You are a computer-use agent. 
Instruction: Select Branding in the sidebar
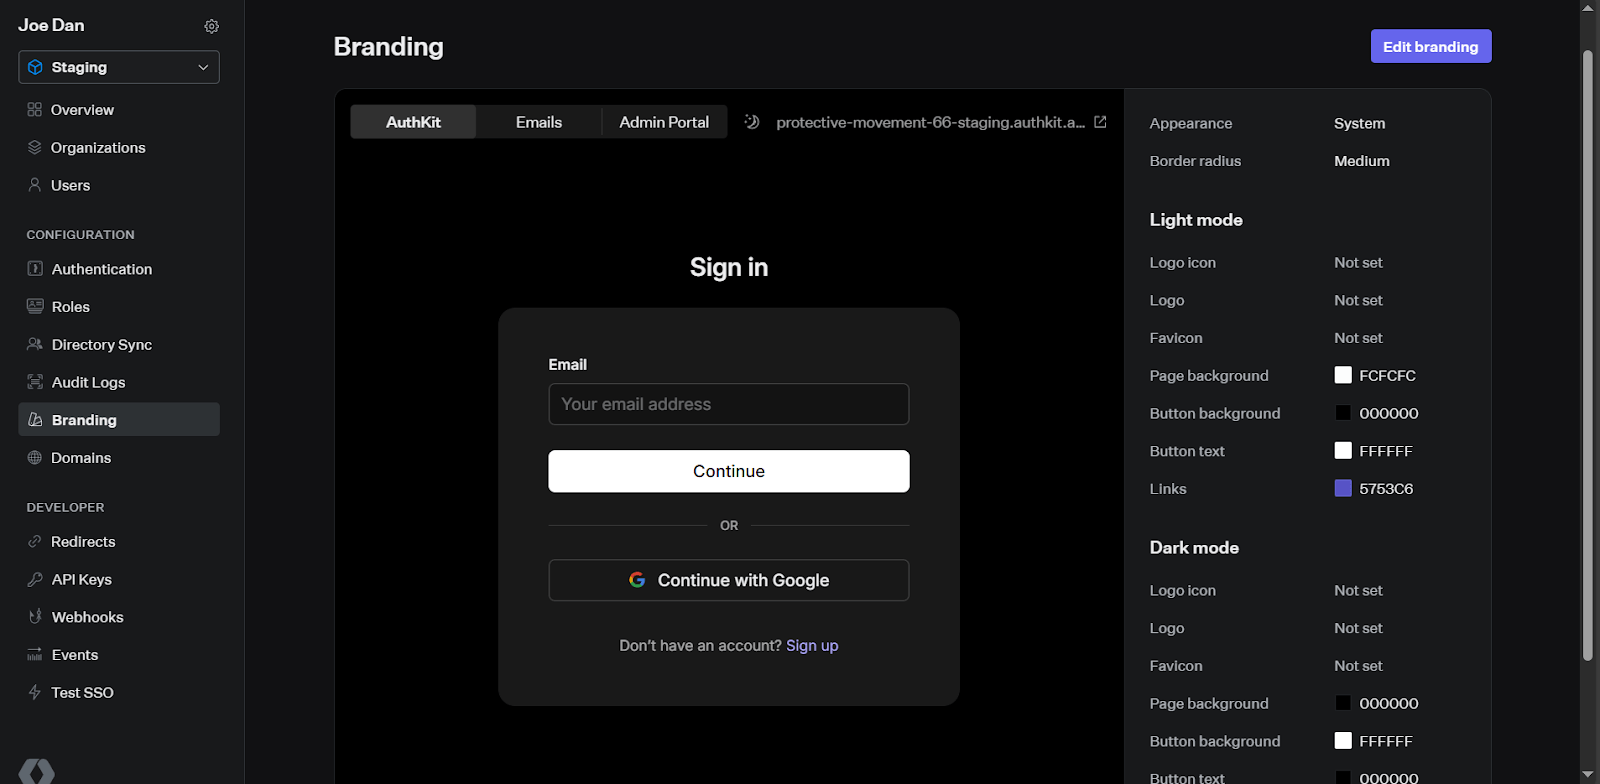point(119,420)
